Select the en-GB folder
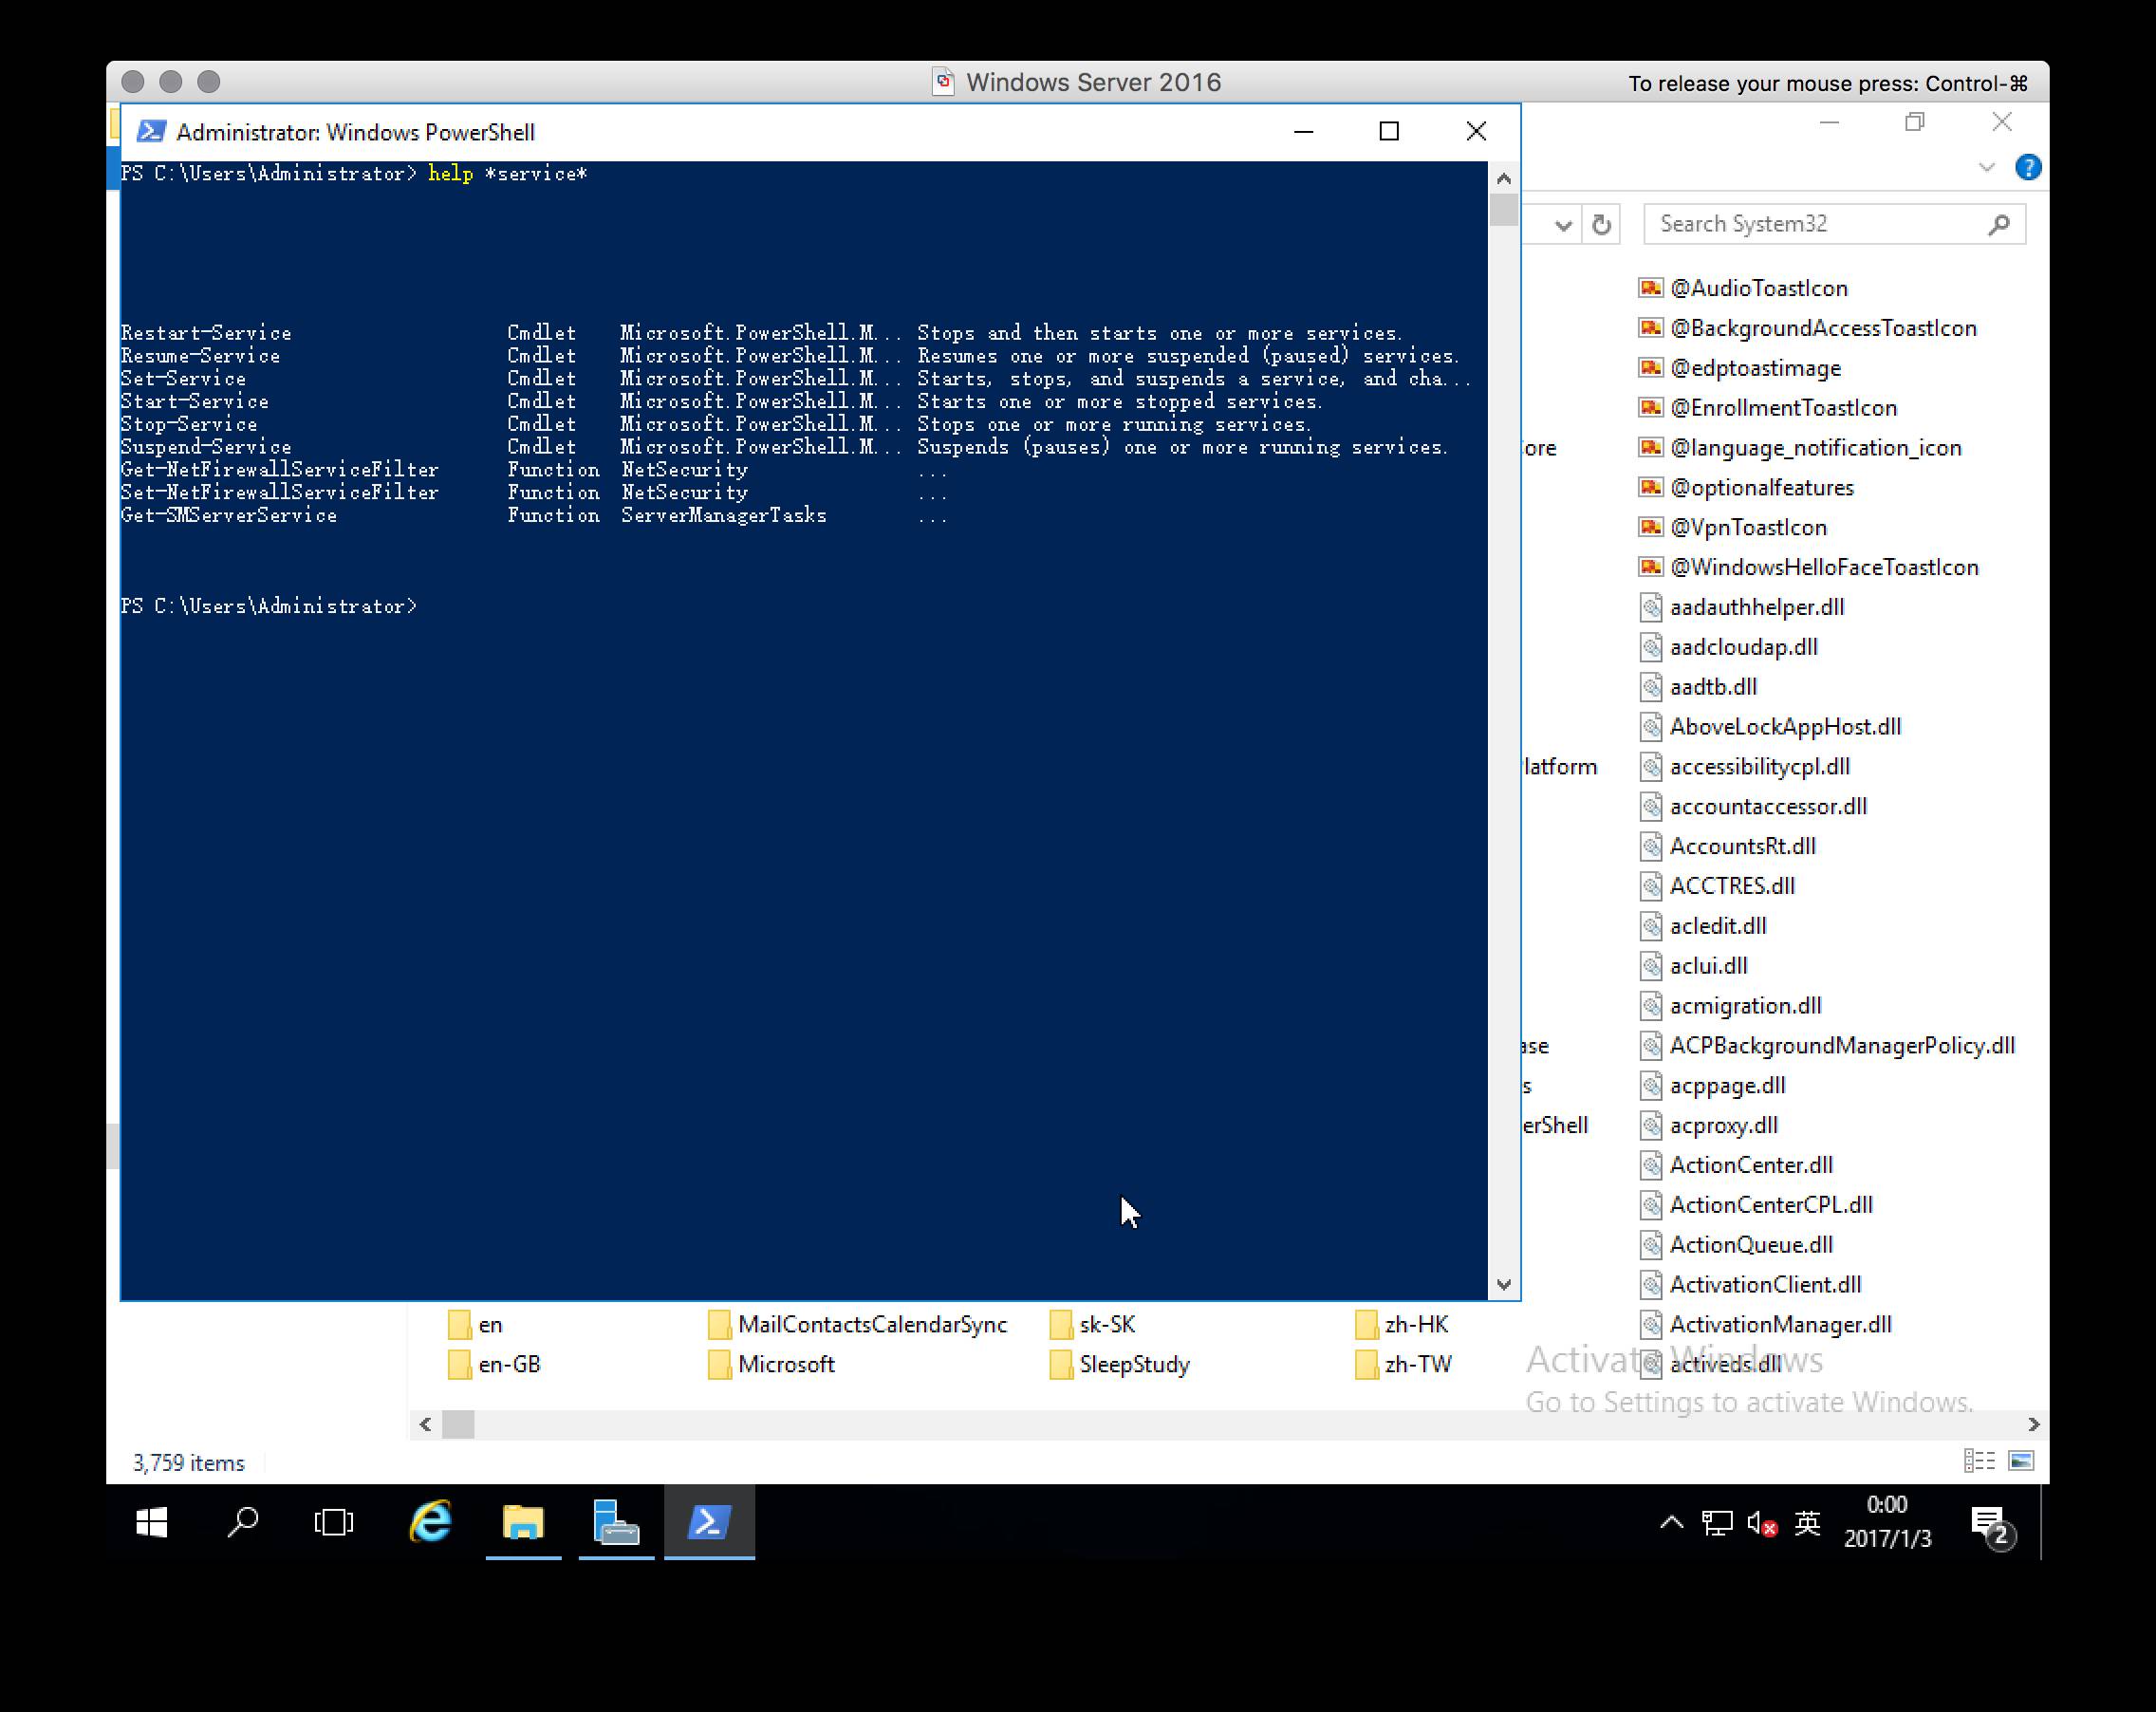Screen dimensions: 2156x1712 pos(495,1364)
